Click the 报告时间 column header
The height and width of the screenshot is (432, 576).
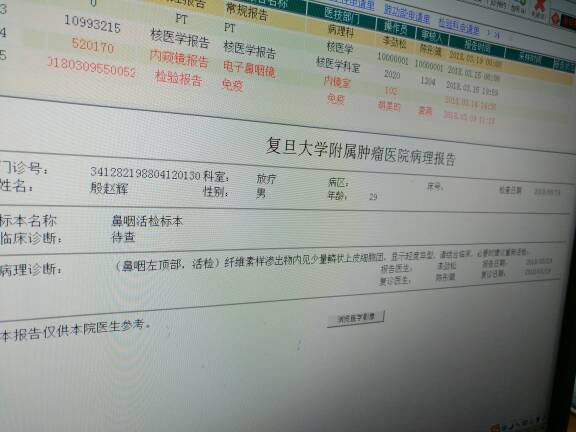[477, 46]
